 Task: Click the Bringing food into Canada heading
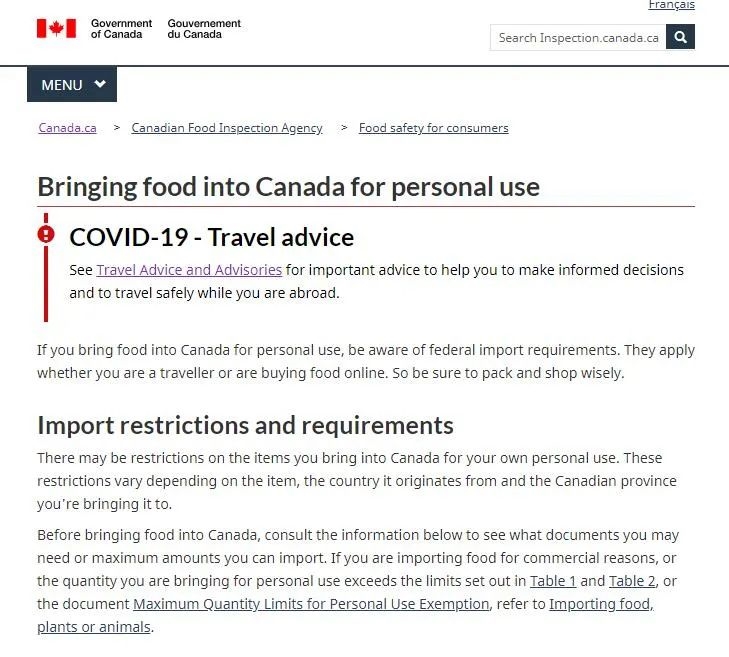tap(288, 187)
